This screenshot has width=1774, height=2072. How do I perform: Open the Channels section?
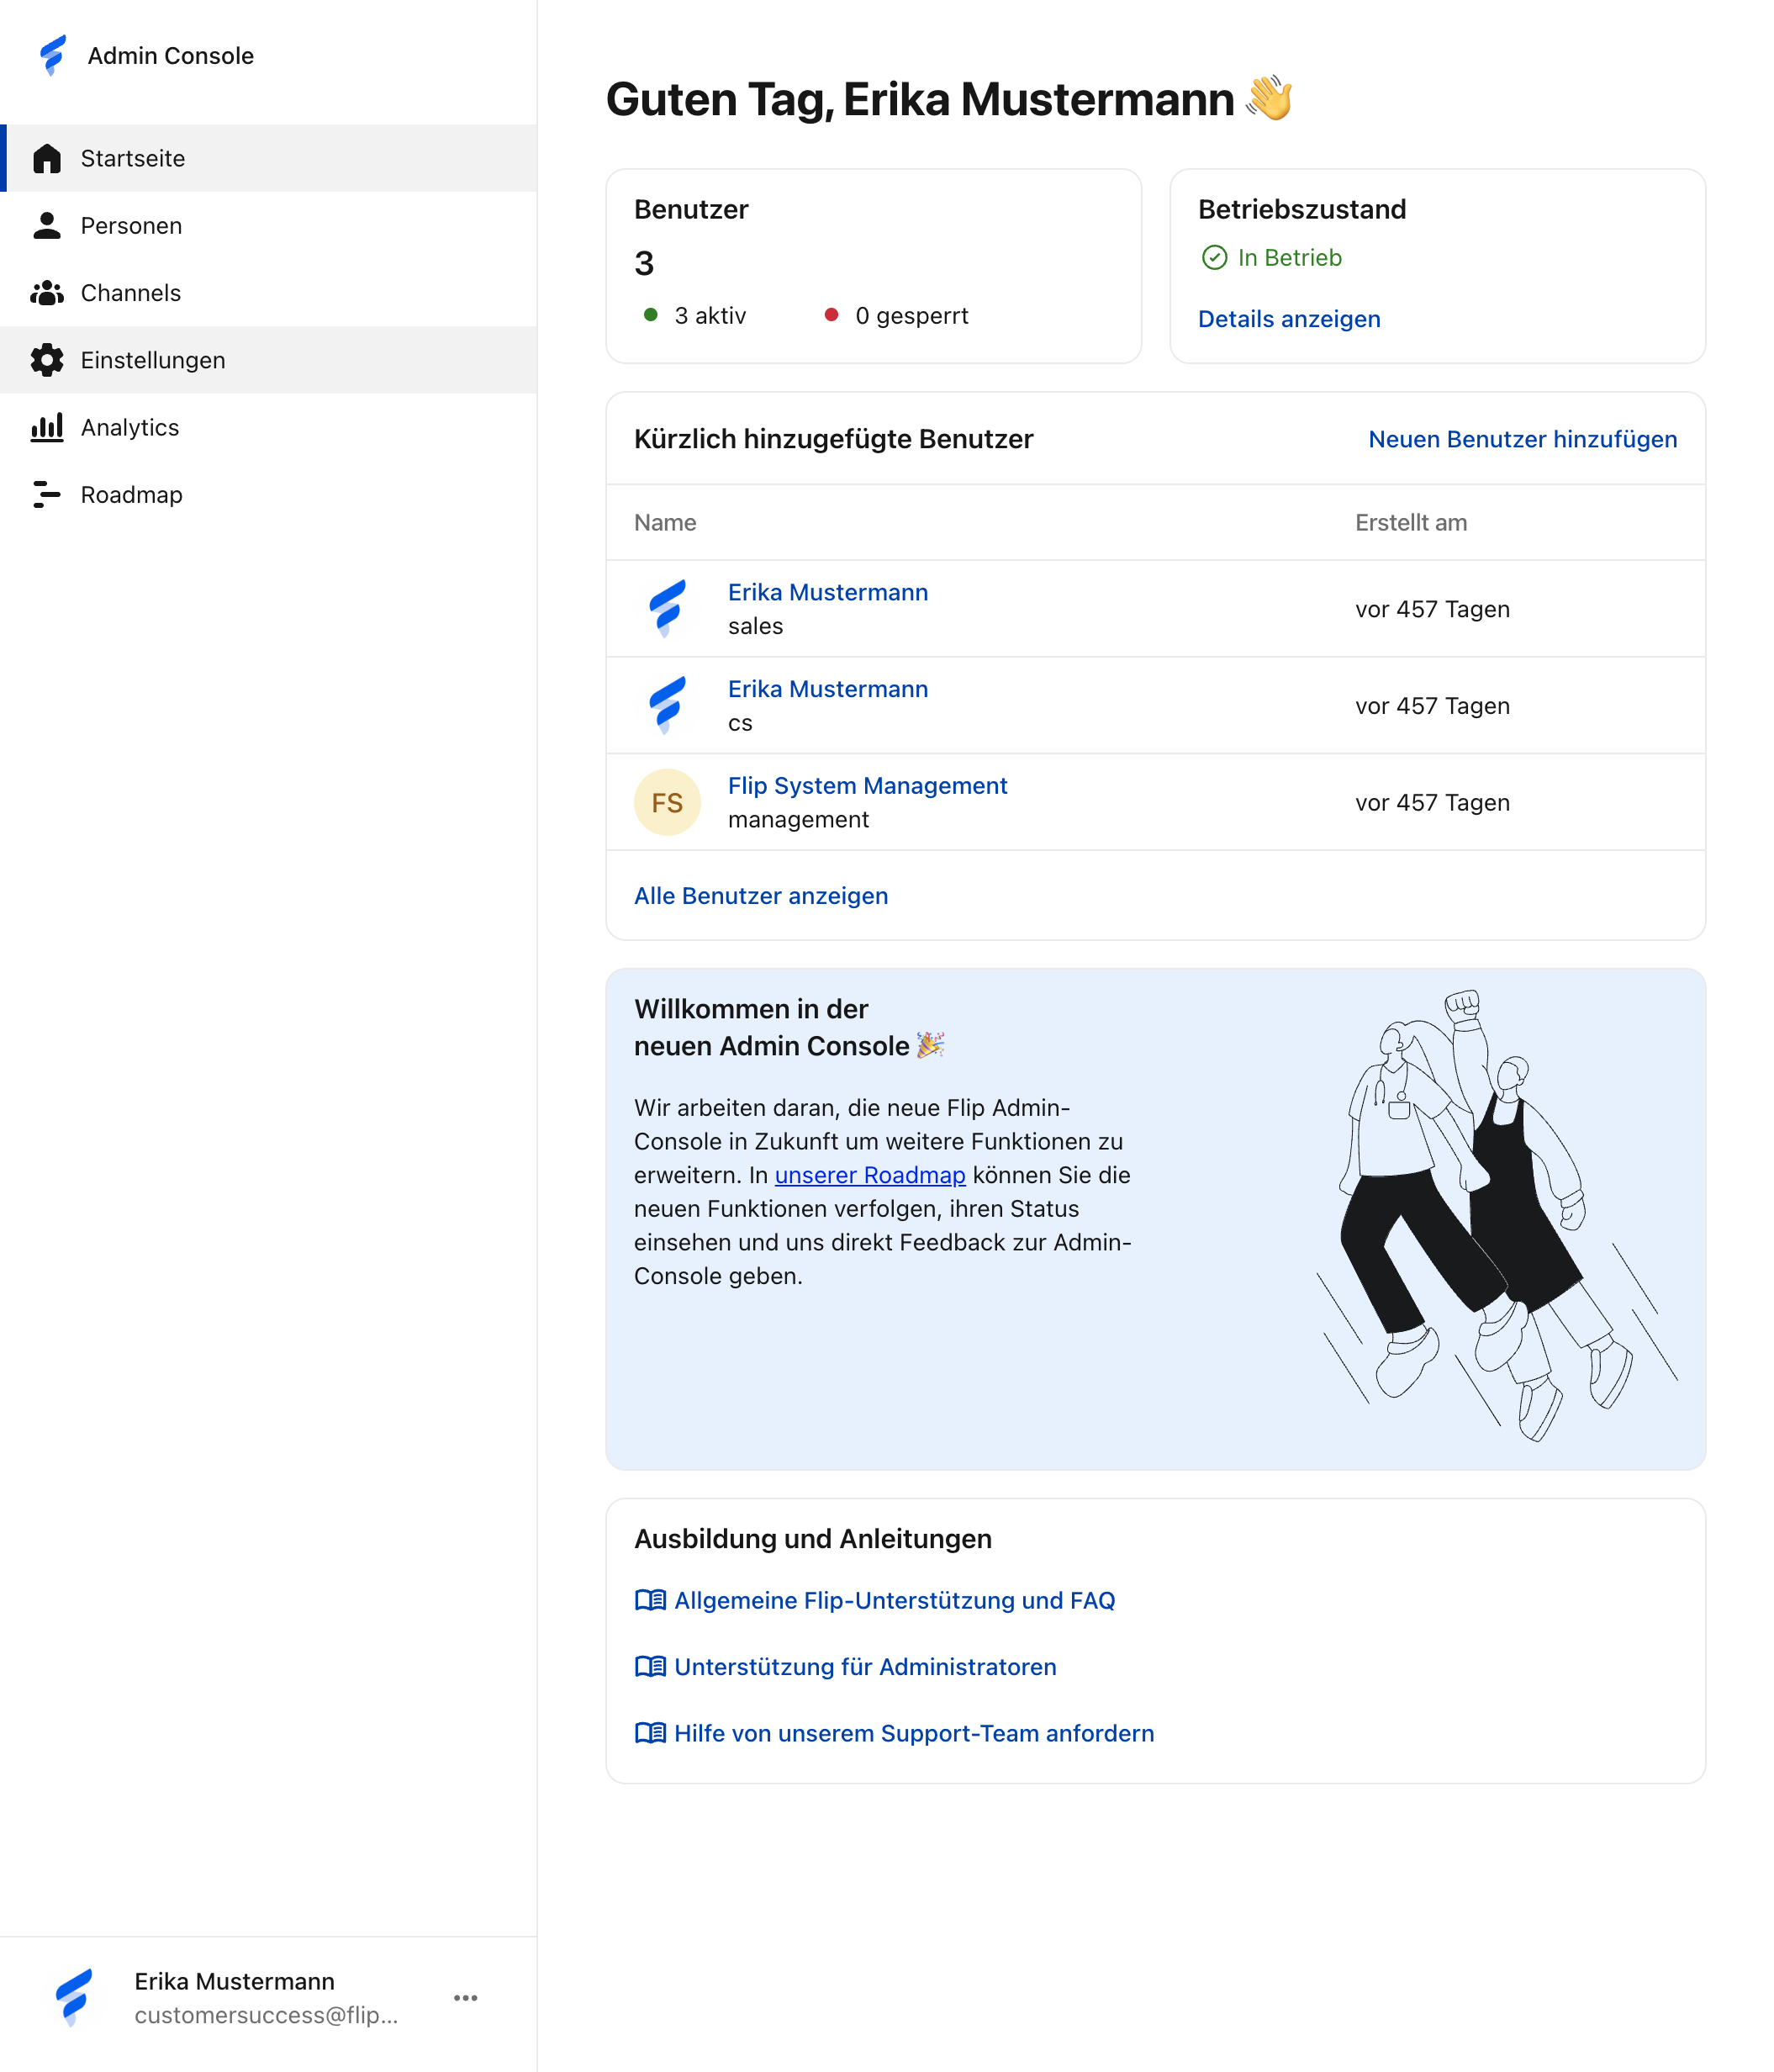[268, 293]
